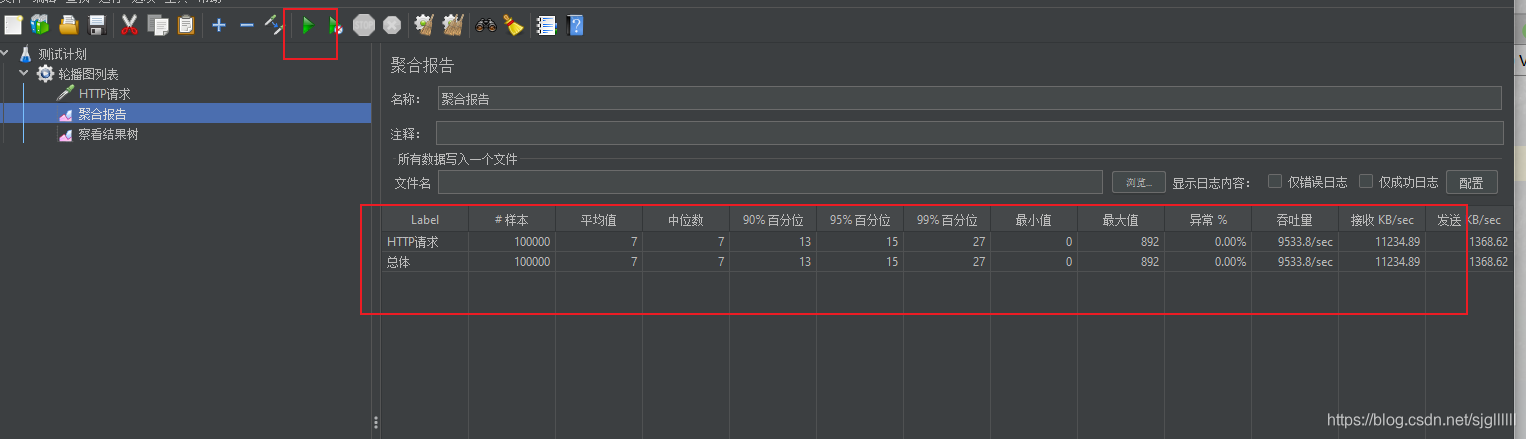Click the Toggle enable/disable toolbar icon
This screenshot has width=1526, height=439.
click(274, 25)
